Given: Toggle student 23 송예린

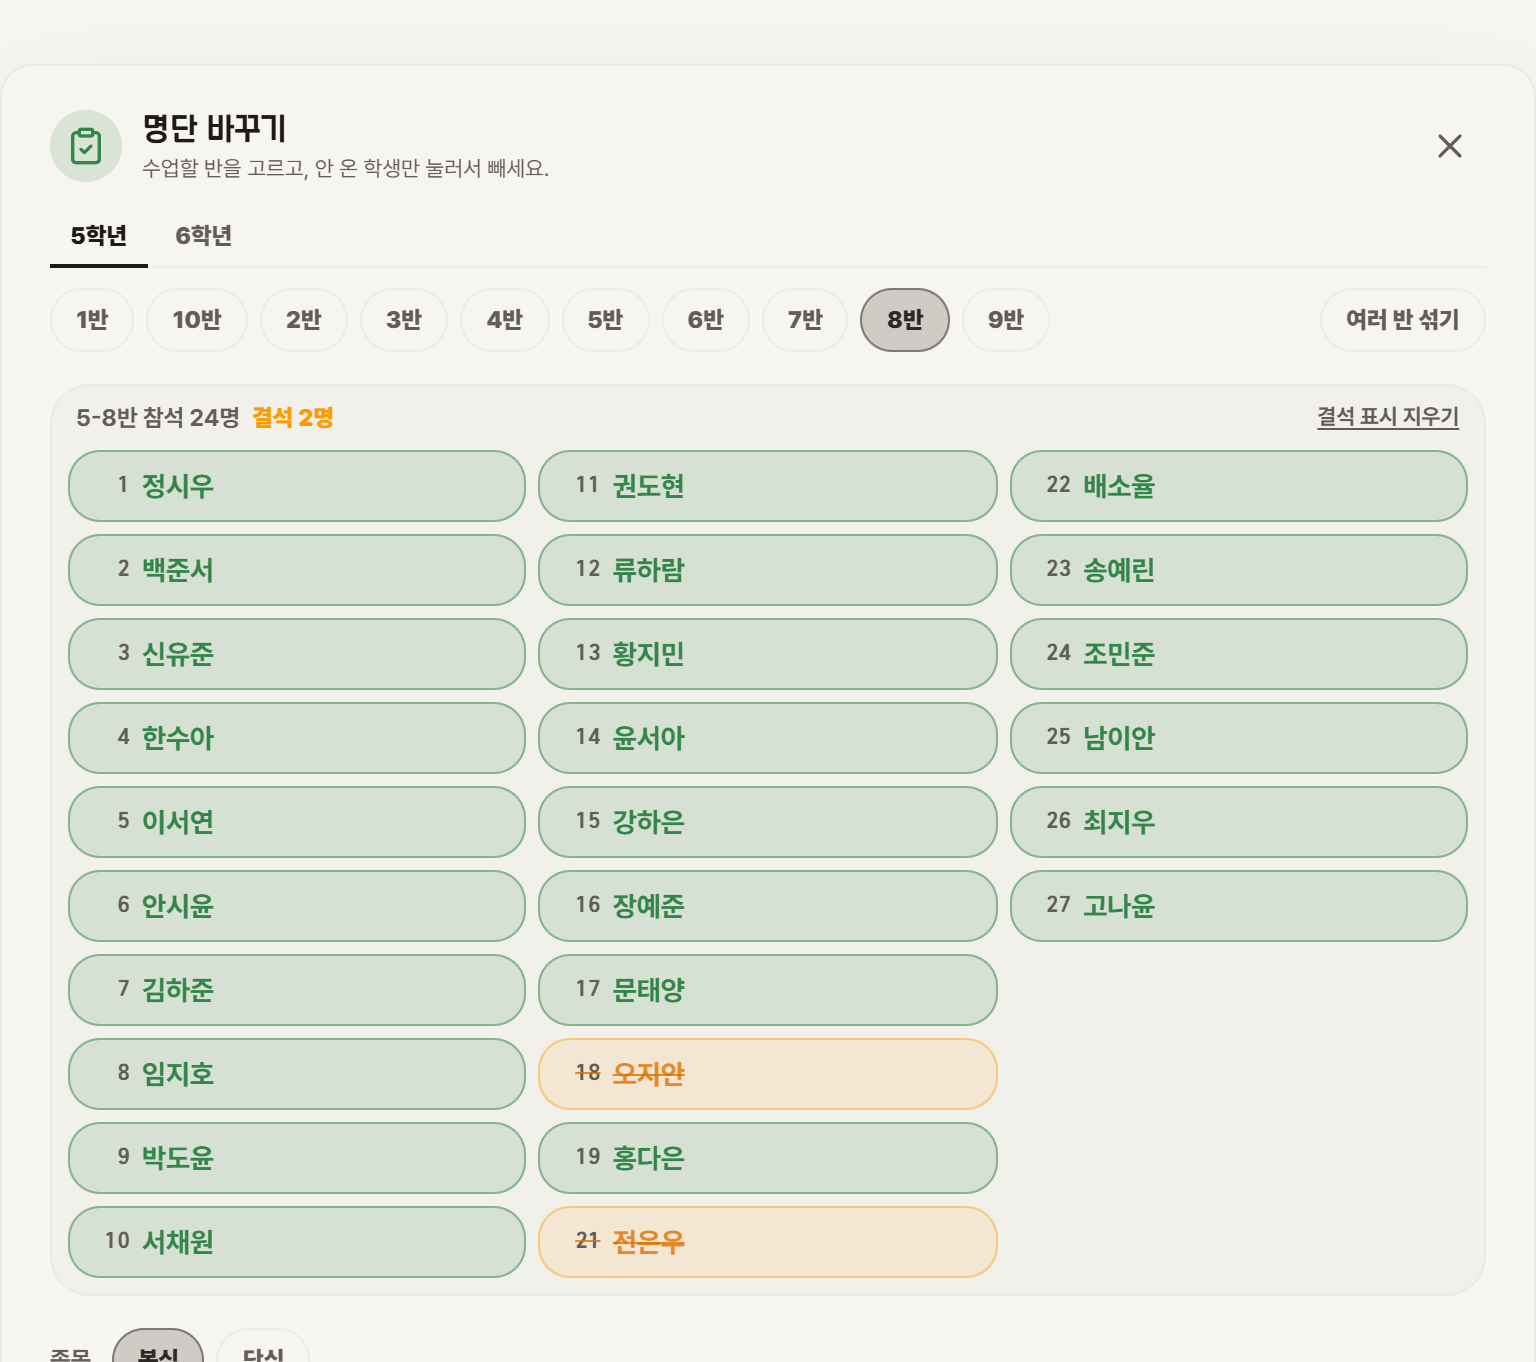Looking at the screenshot, I should click(x=1239, y=570).
